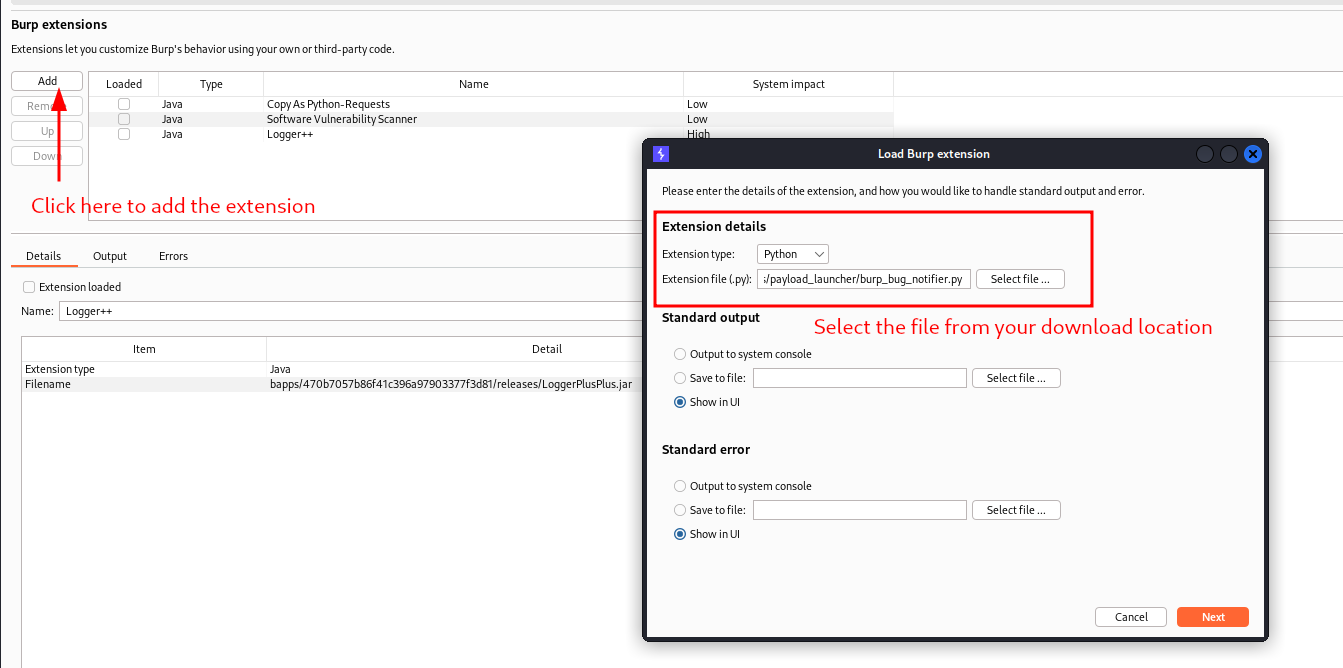Image resolution: width=1343 pixels, height=668 pixels.
Task: Click the Next button
Action: point(1213,617)
